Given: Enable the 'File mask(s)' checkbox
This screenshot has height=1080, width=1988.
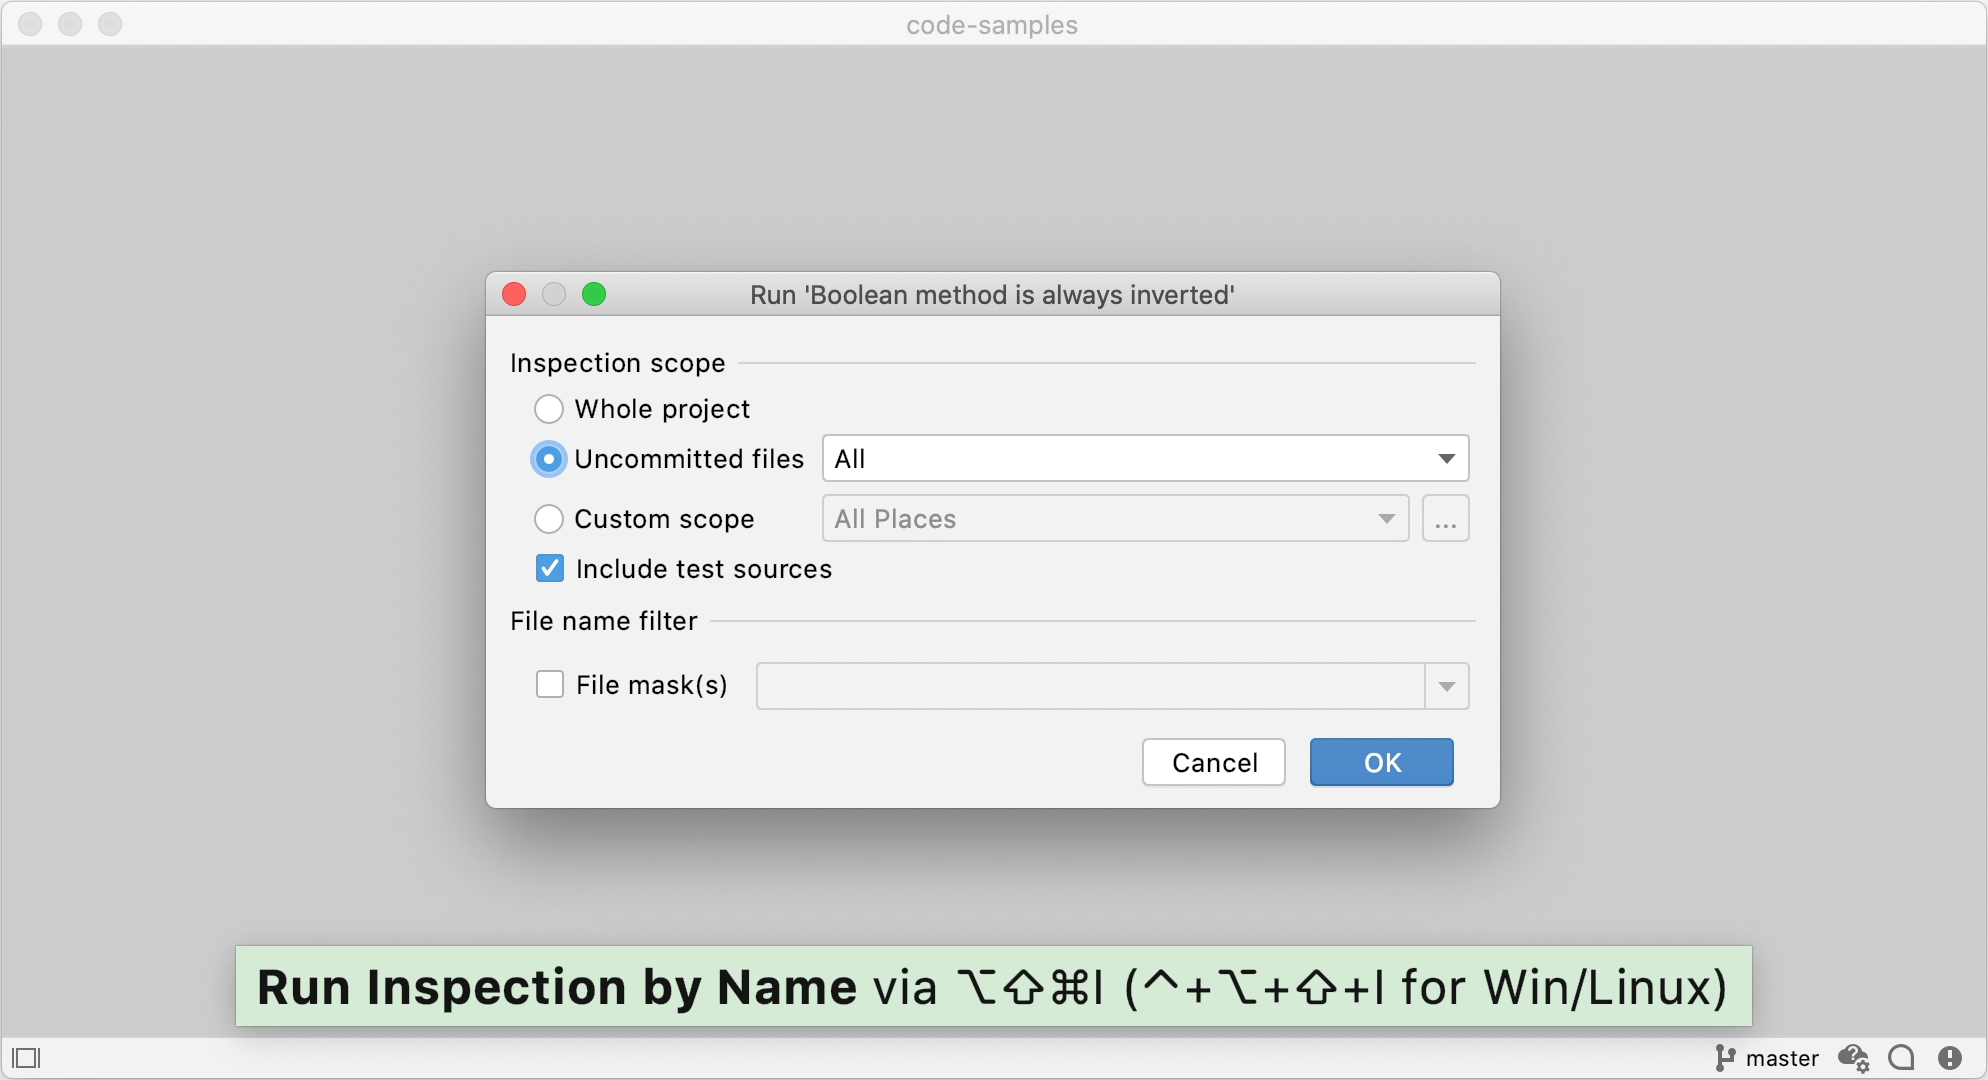Looking at the screenshot, I should click(549, 686).
